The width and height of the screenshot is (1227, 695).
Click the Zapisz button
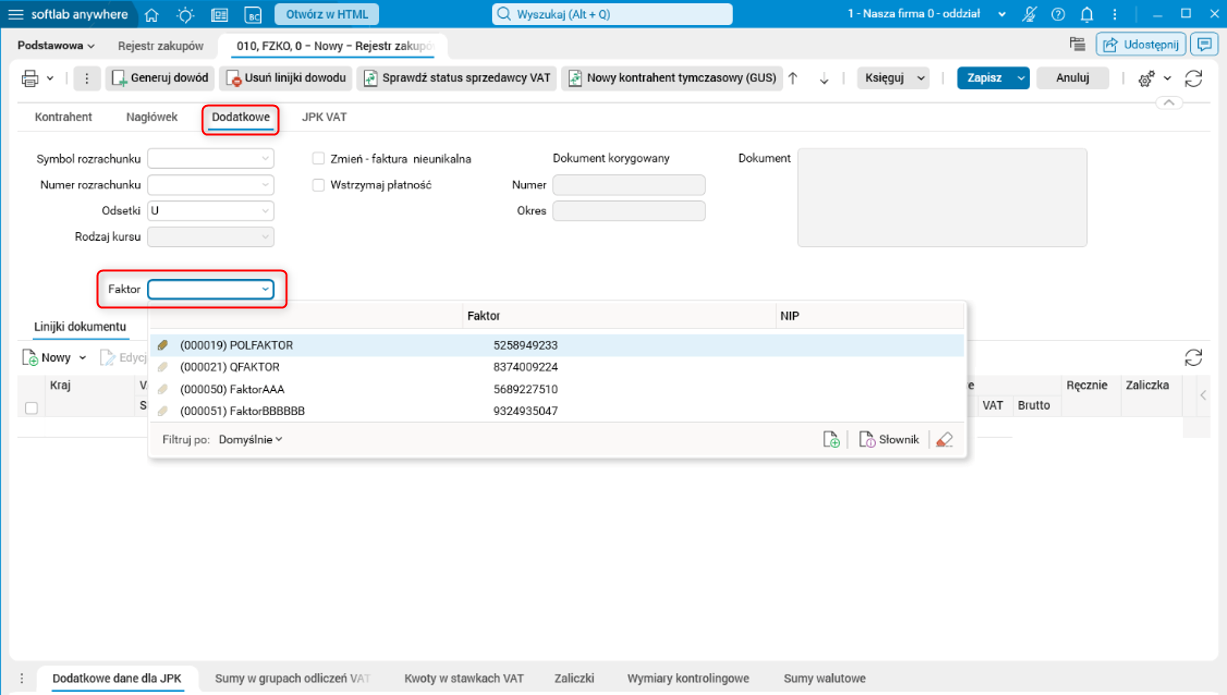(x=984, y=78)
